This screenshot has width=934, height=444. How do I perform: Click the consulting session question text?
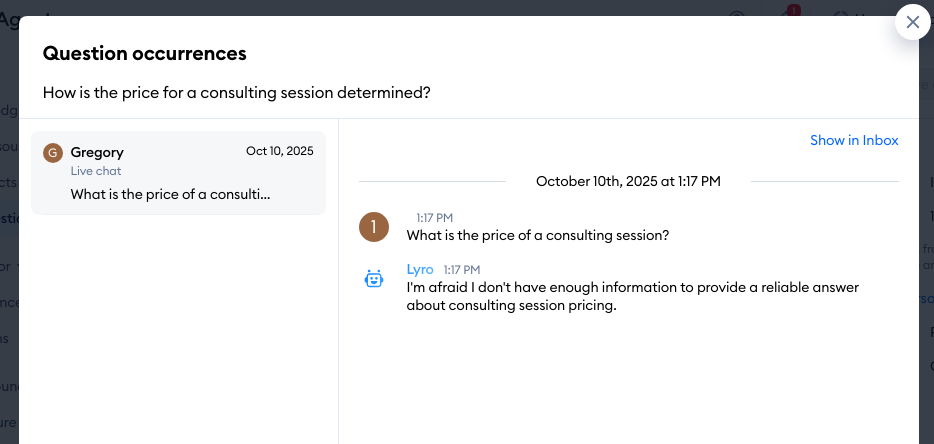[x=237, y=92]
